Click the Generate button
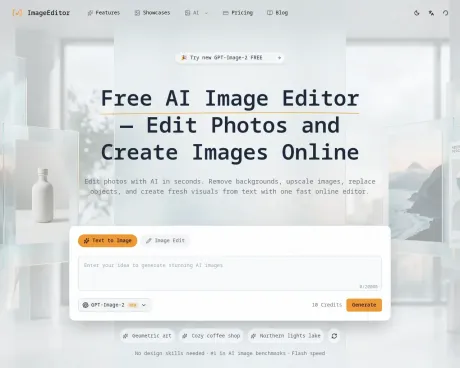The height and width of the screenshot is (368, 460). 364,305
